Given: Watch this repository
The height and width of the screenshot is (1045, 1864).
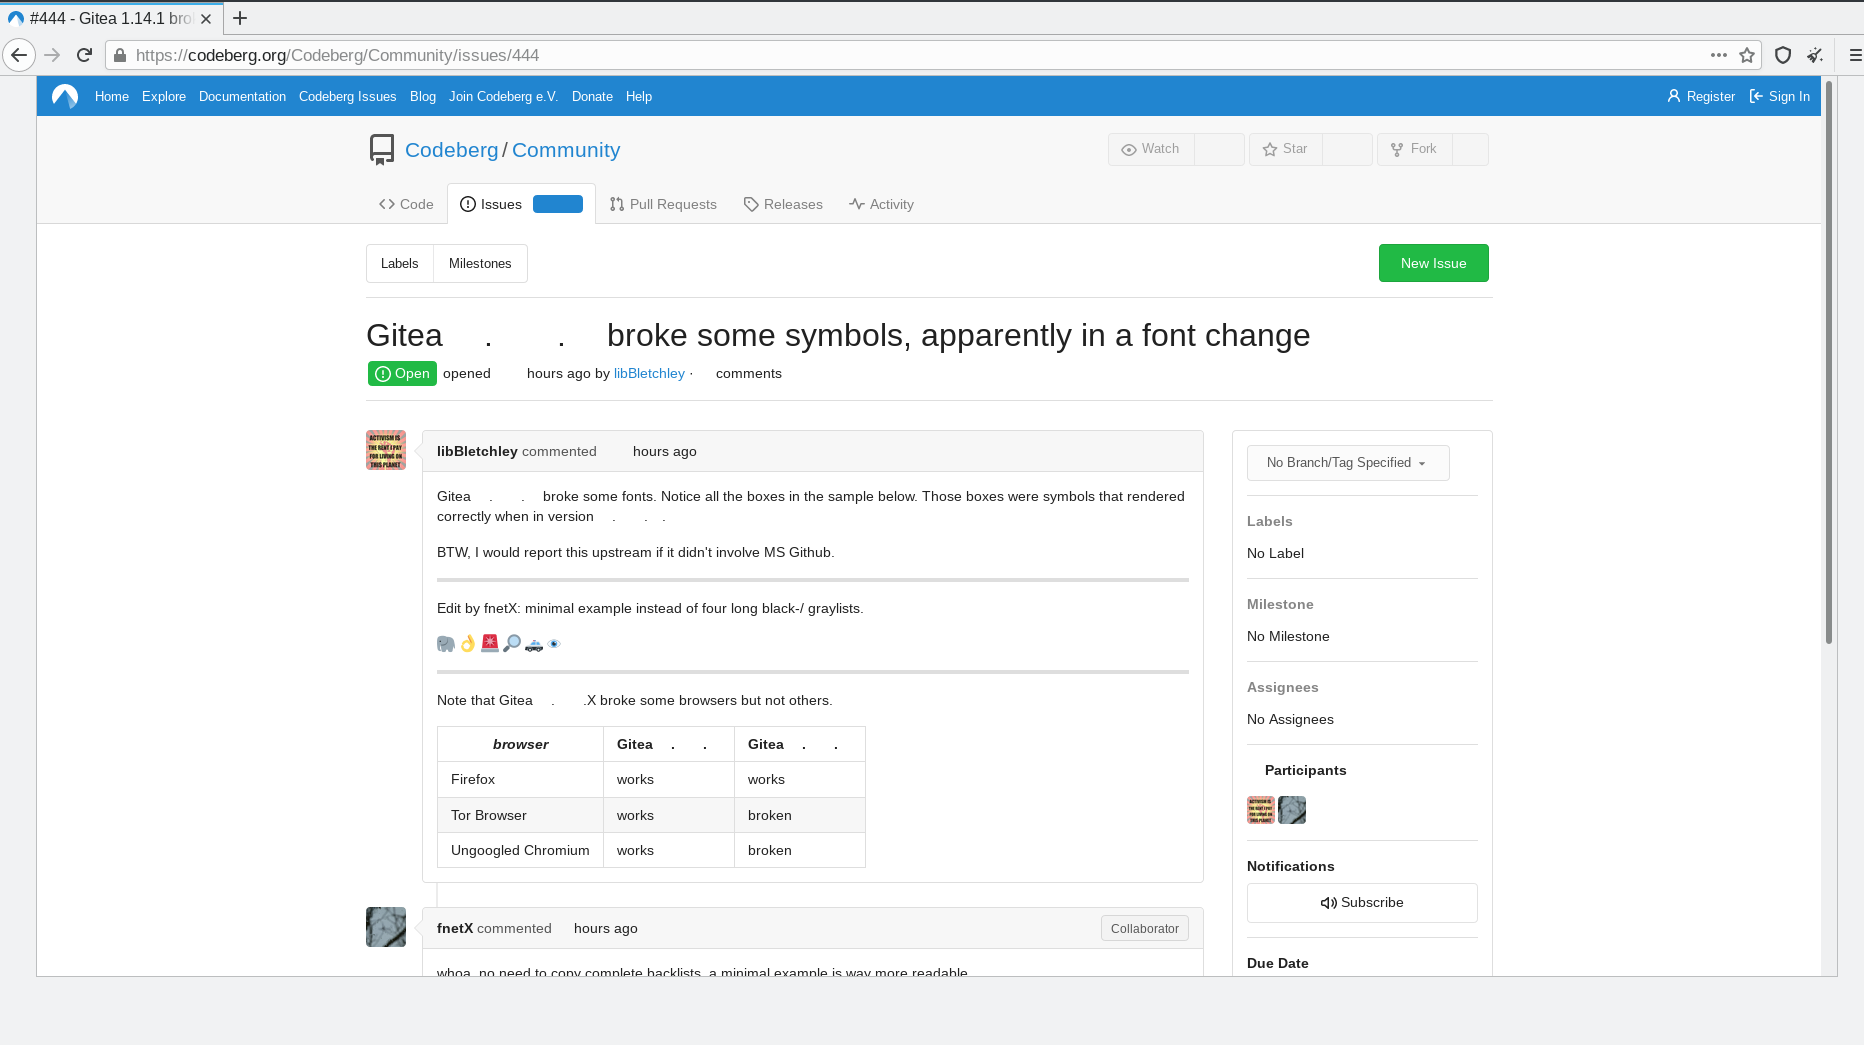Looking at the screenshot, I should click(x=1151, y=149).
